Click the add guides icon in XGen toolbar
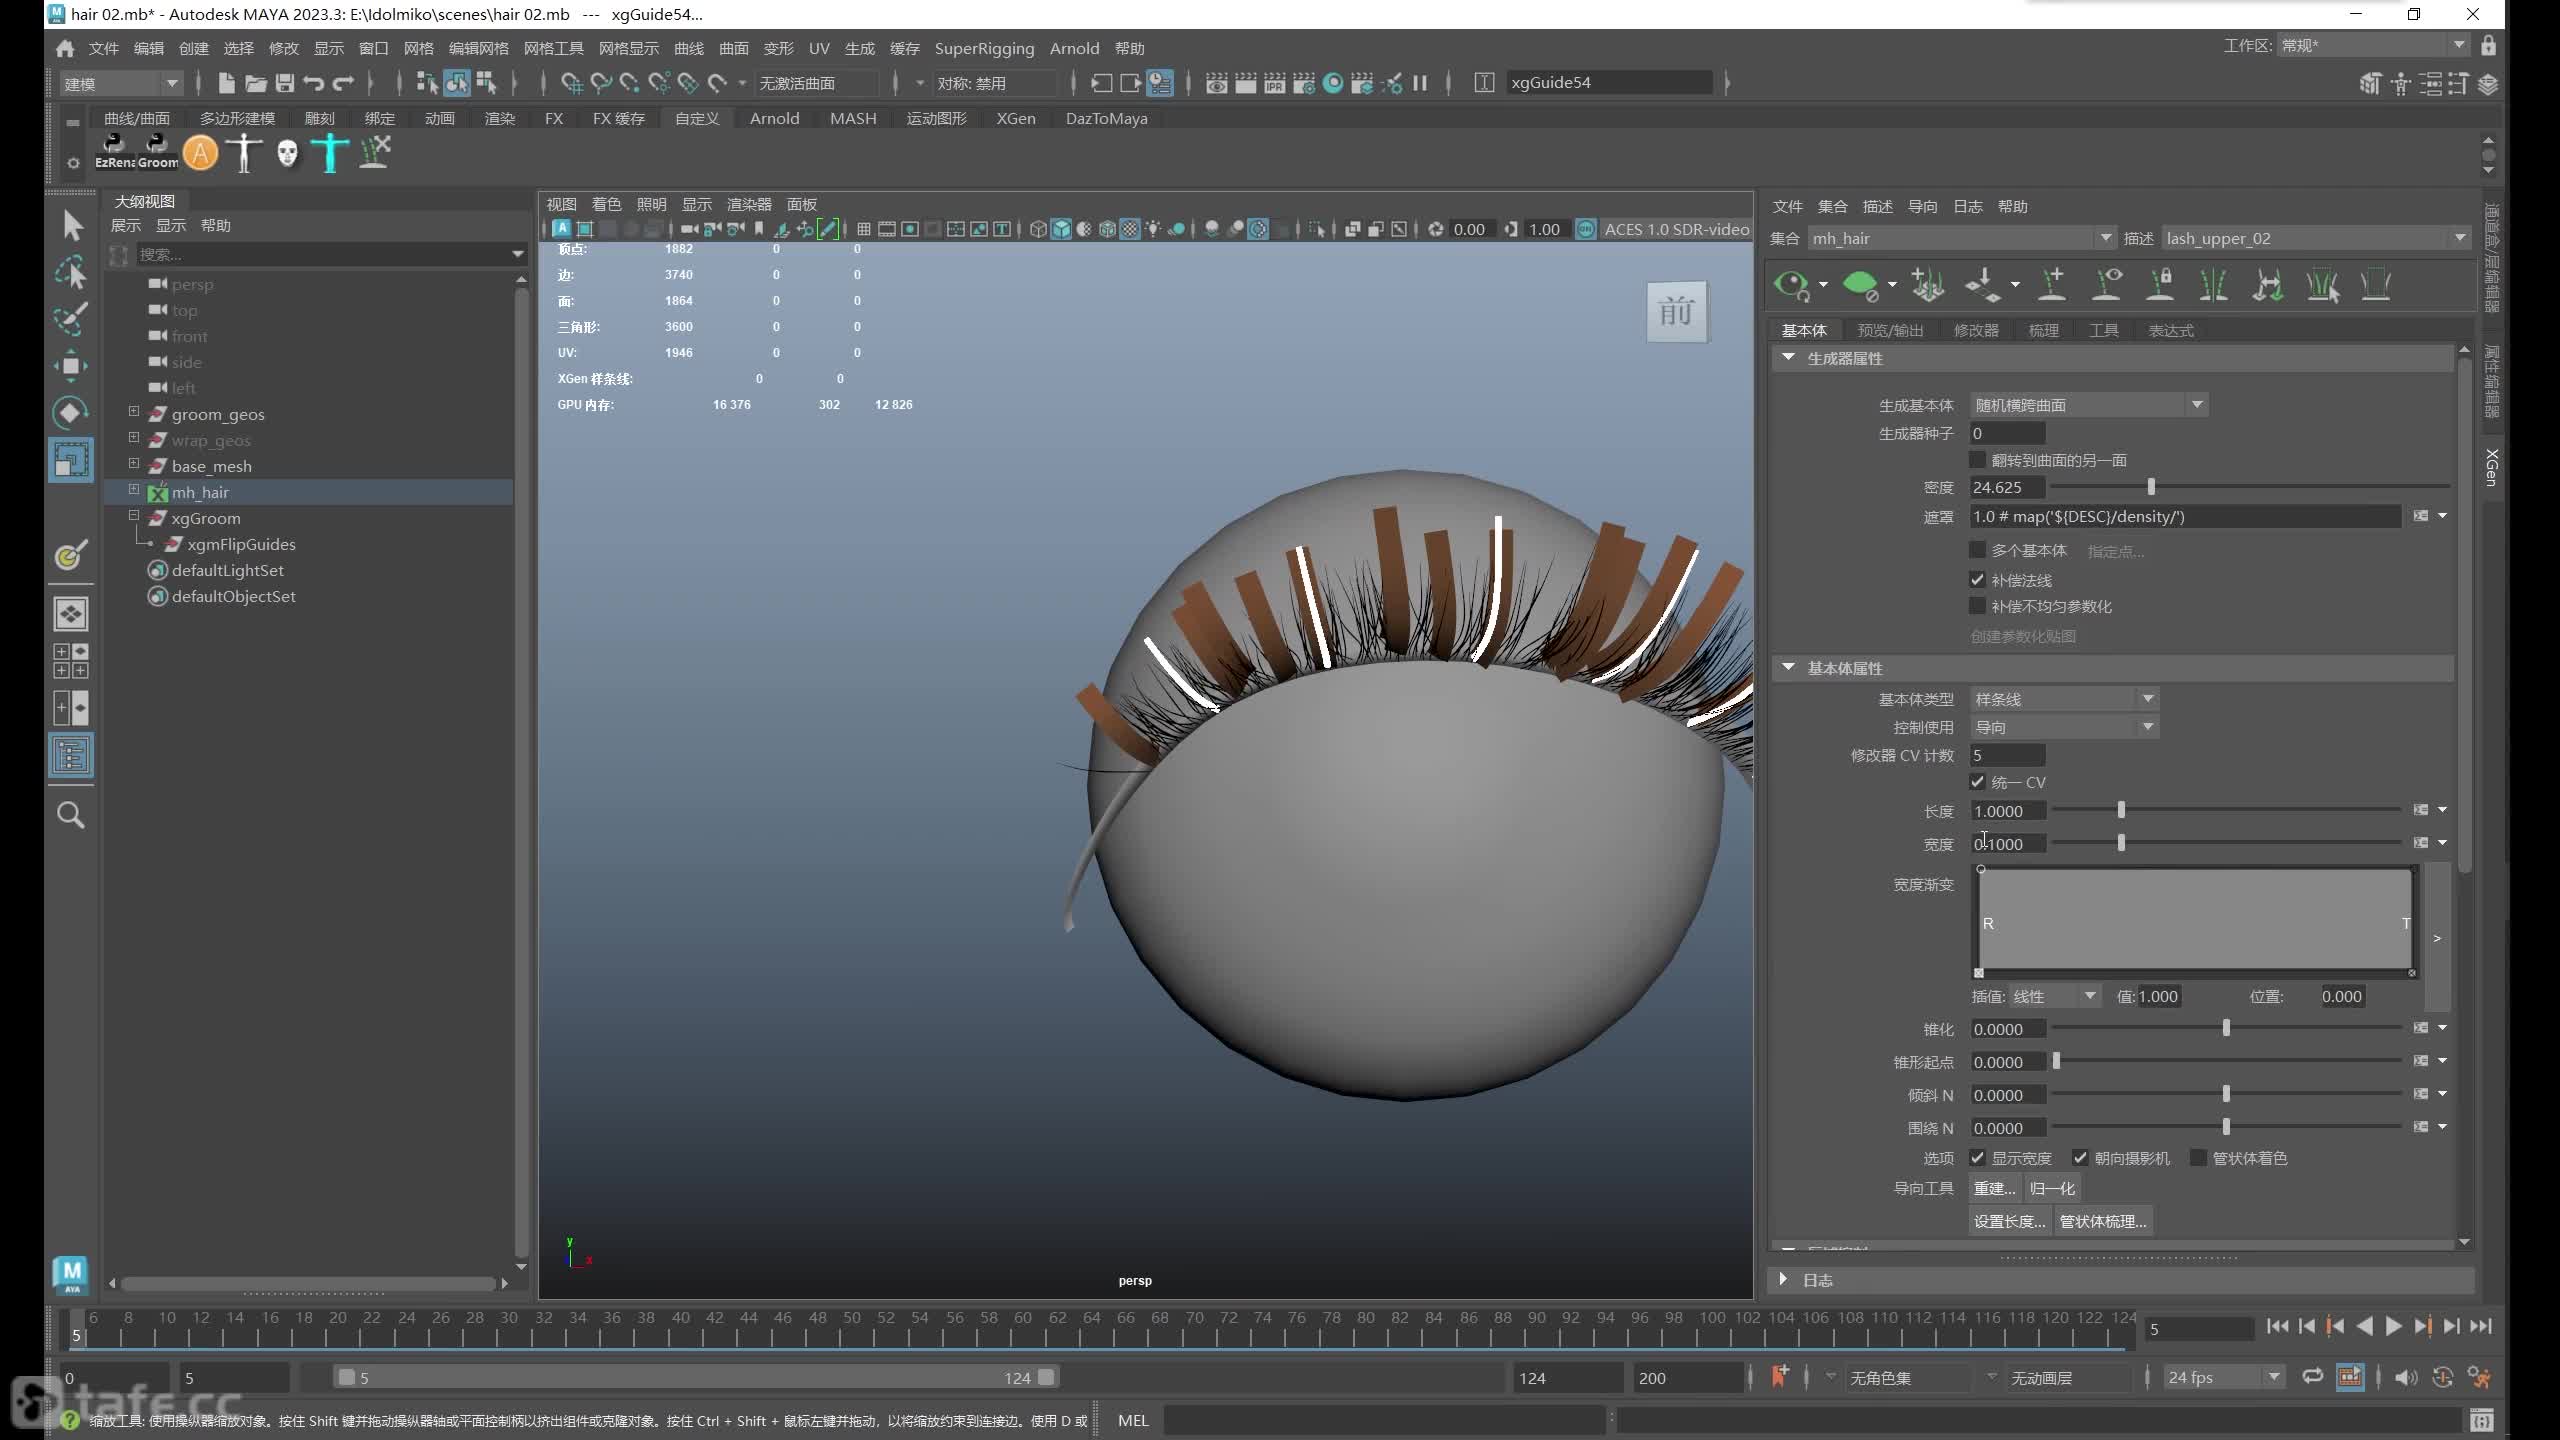The height and width of the screenshot is (1440, 2560). (2052, 286)
